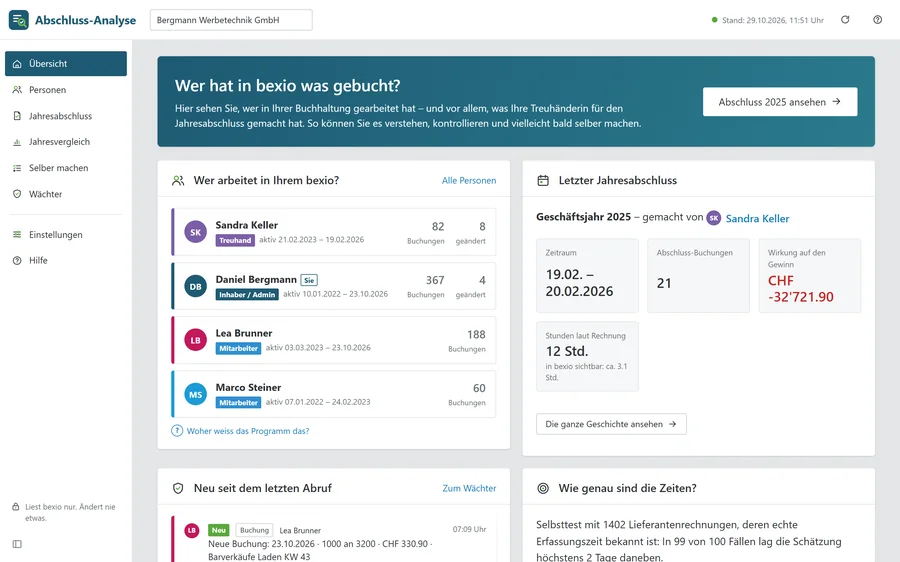Click the 'Inhaber / Admin' badge

247,294
